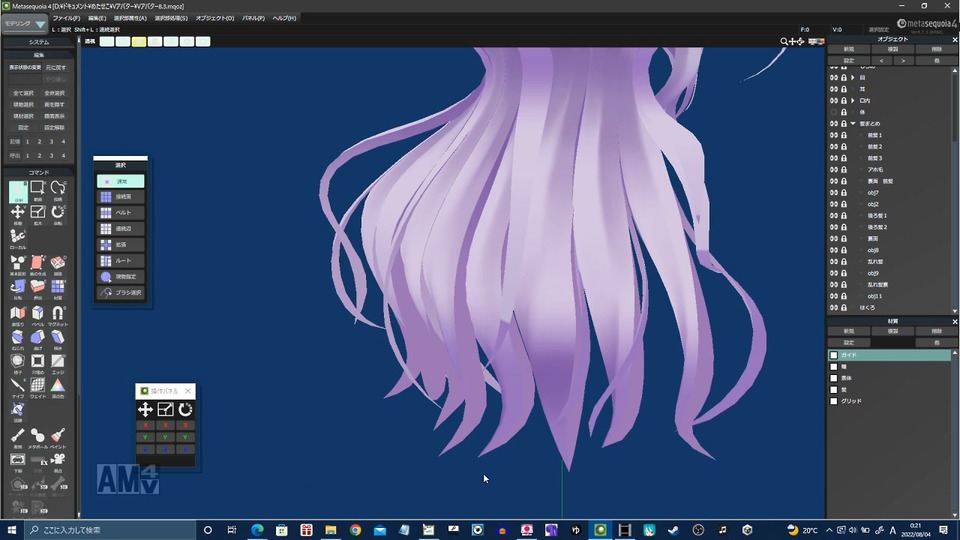Click the move icon in operation panel
This screenshot has width=960, height=540.
coord(145,409)
